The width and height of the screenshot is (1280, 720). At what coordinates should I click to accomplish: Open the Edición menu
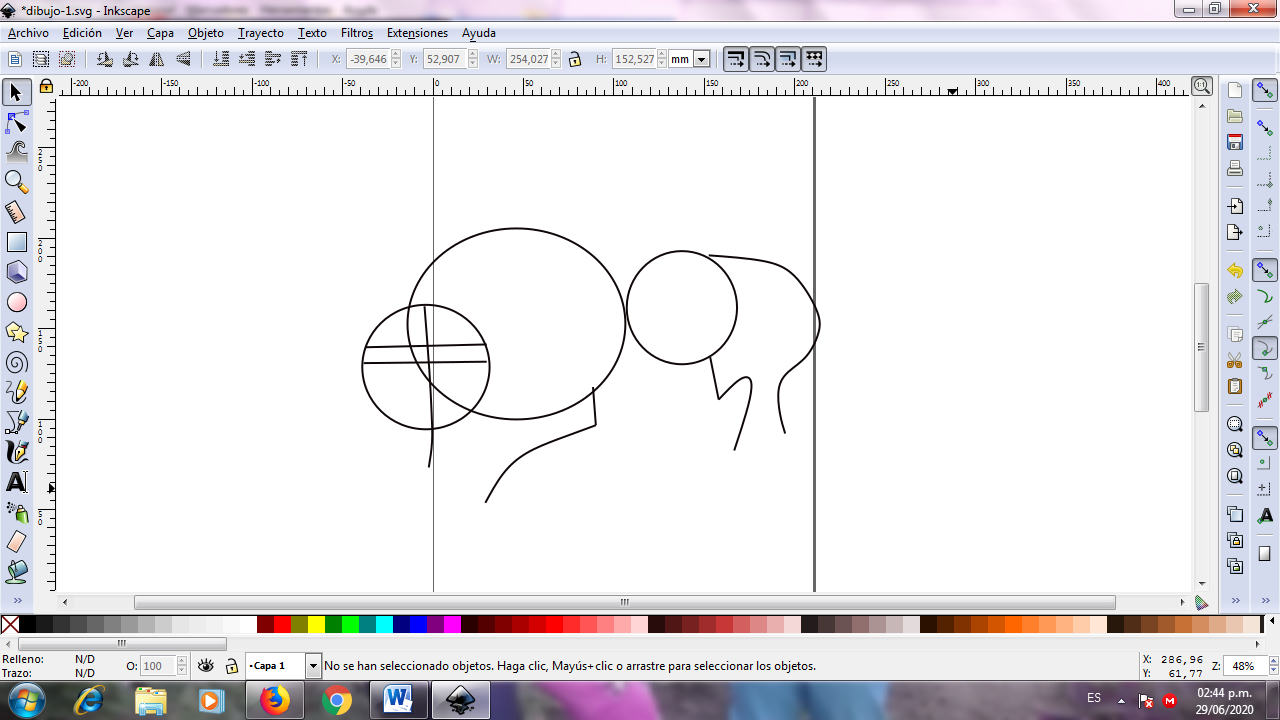point(82,33)
